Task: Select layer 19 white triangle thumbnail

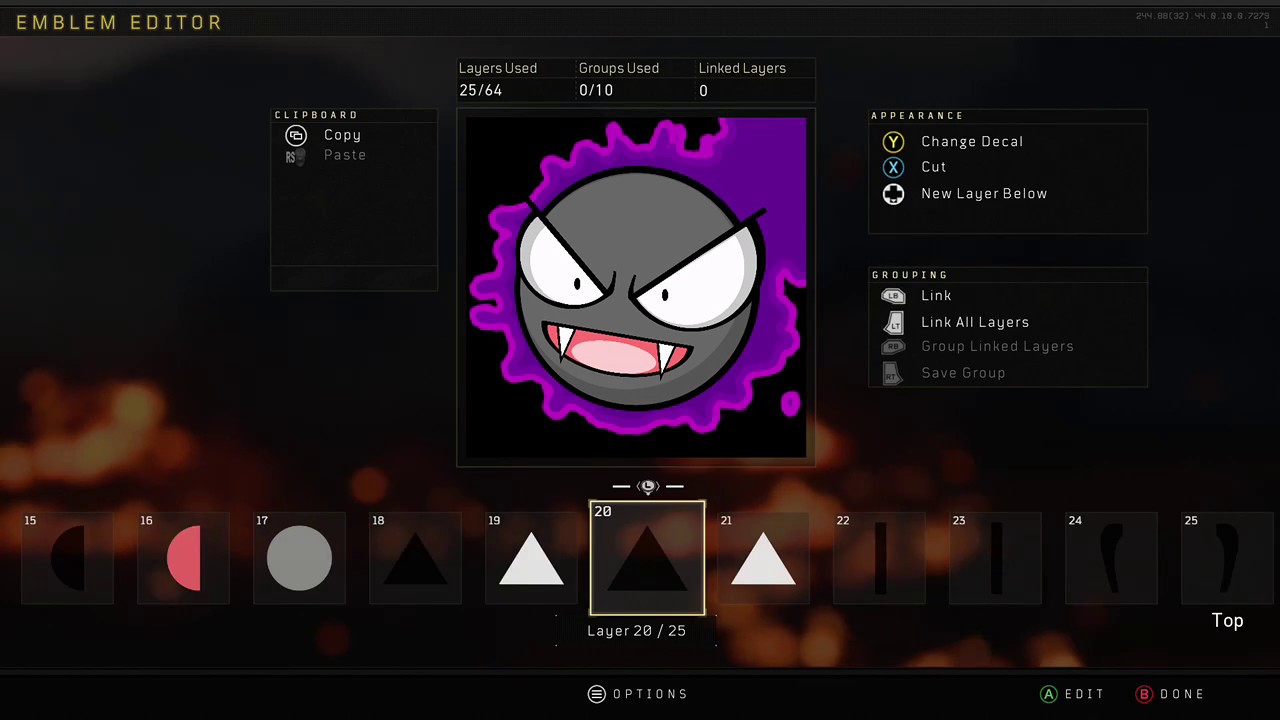Action: (x=531, y=558)
